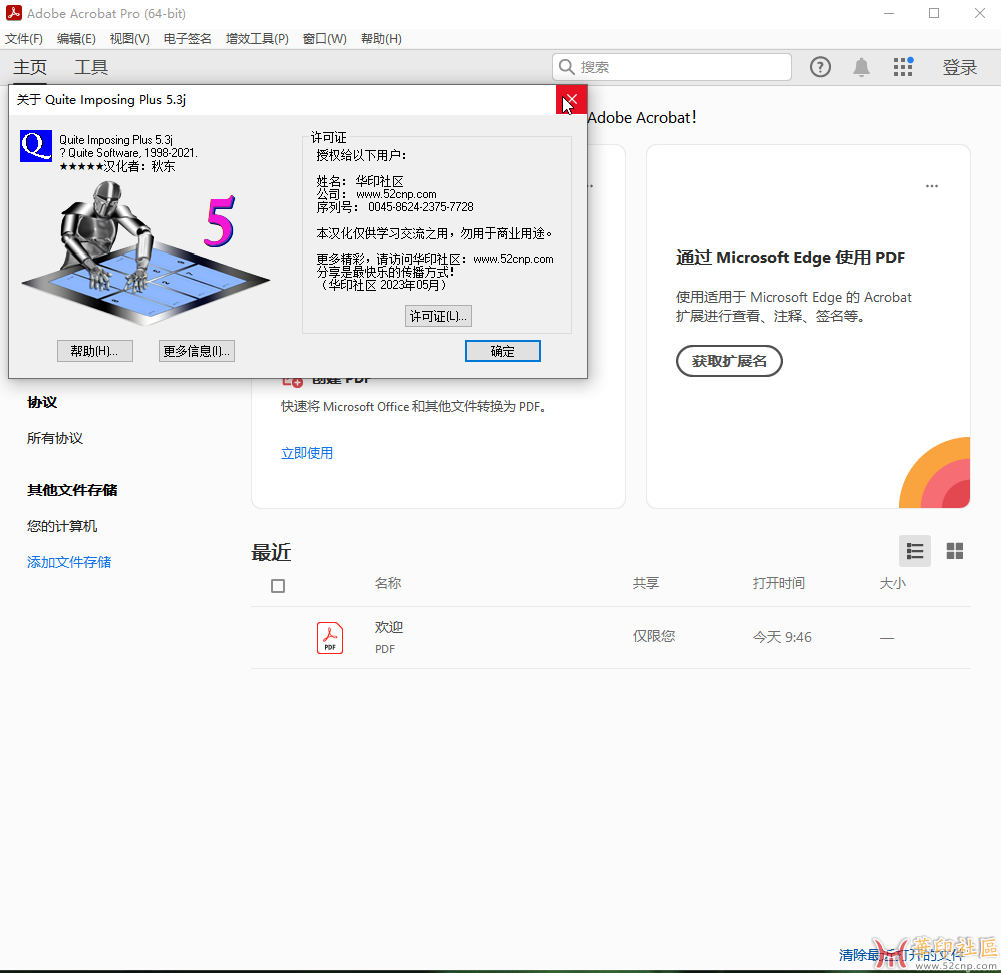Sort recent files by 大小 column
Viewport: 1001px width, 973px height.
pyautogui.click(x=893, y=583)
